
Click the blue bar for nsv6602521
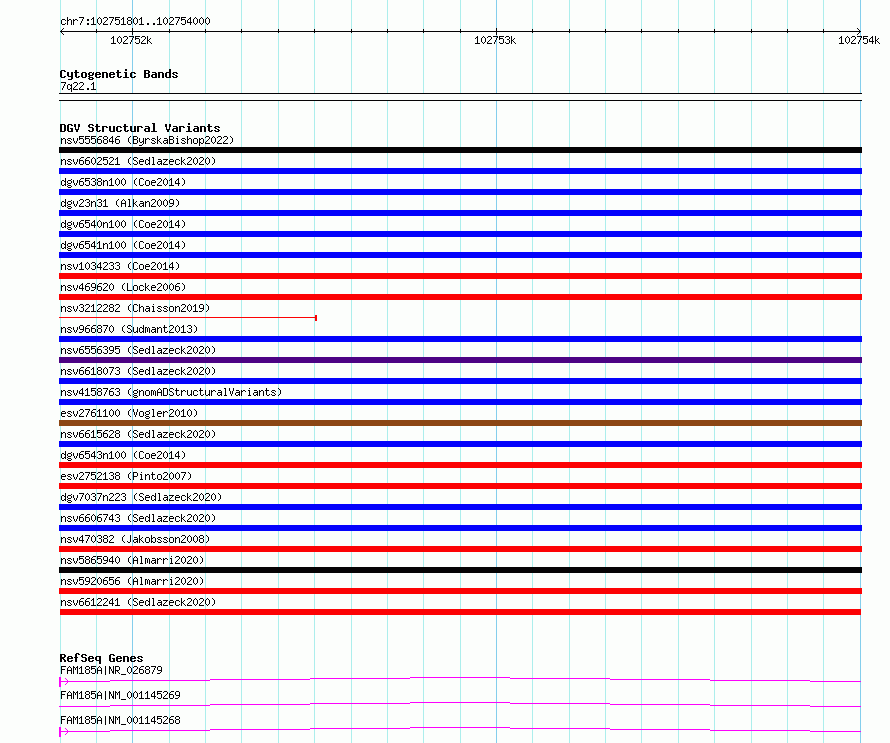tap(460, 171)
